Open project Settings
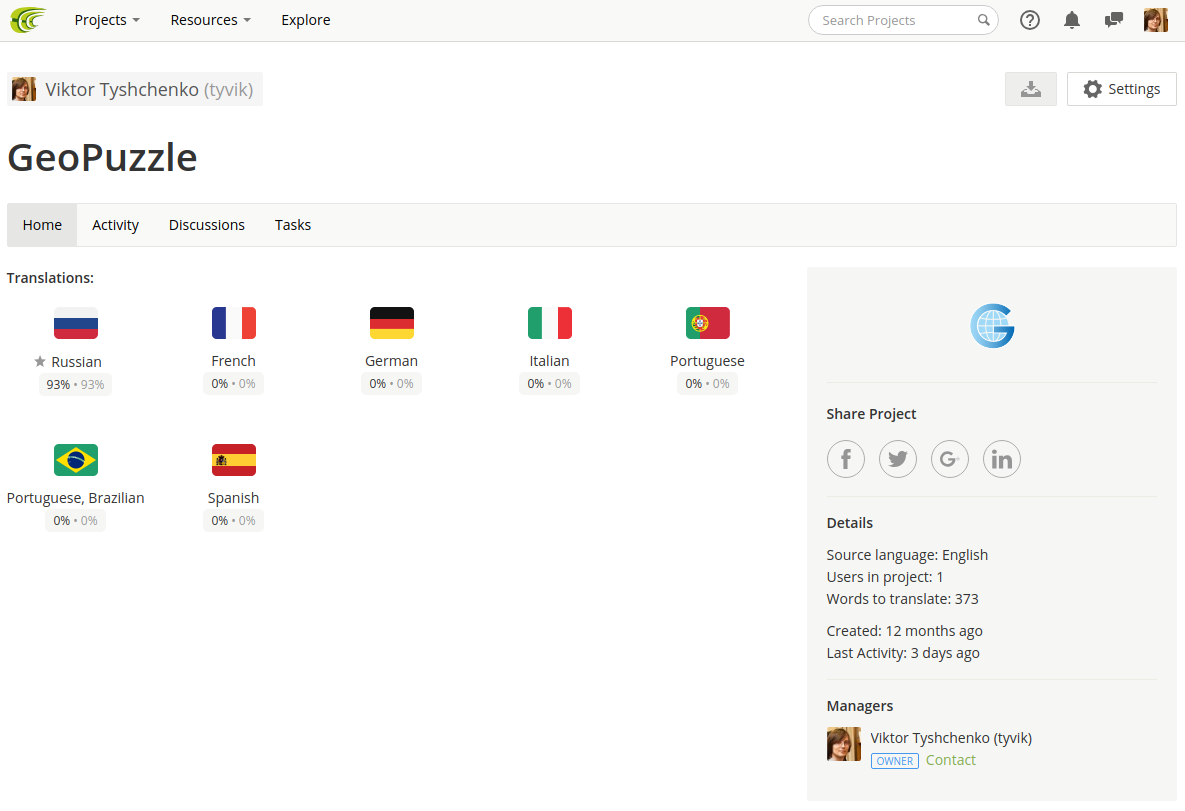 click(1122, 89)
